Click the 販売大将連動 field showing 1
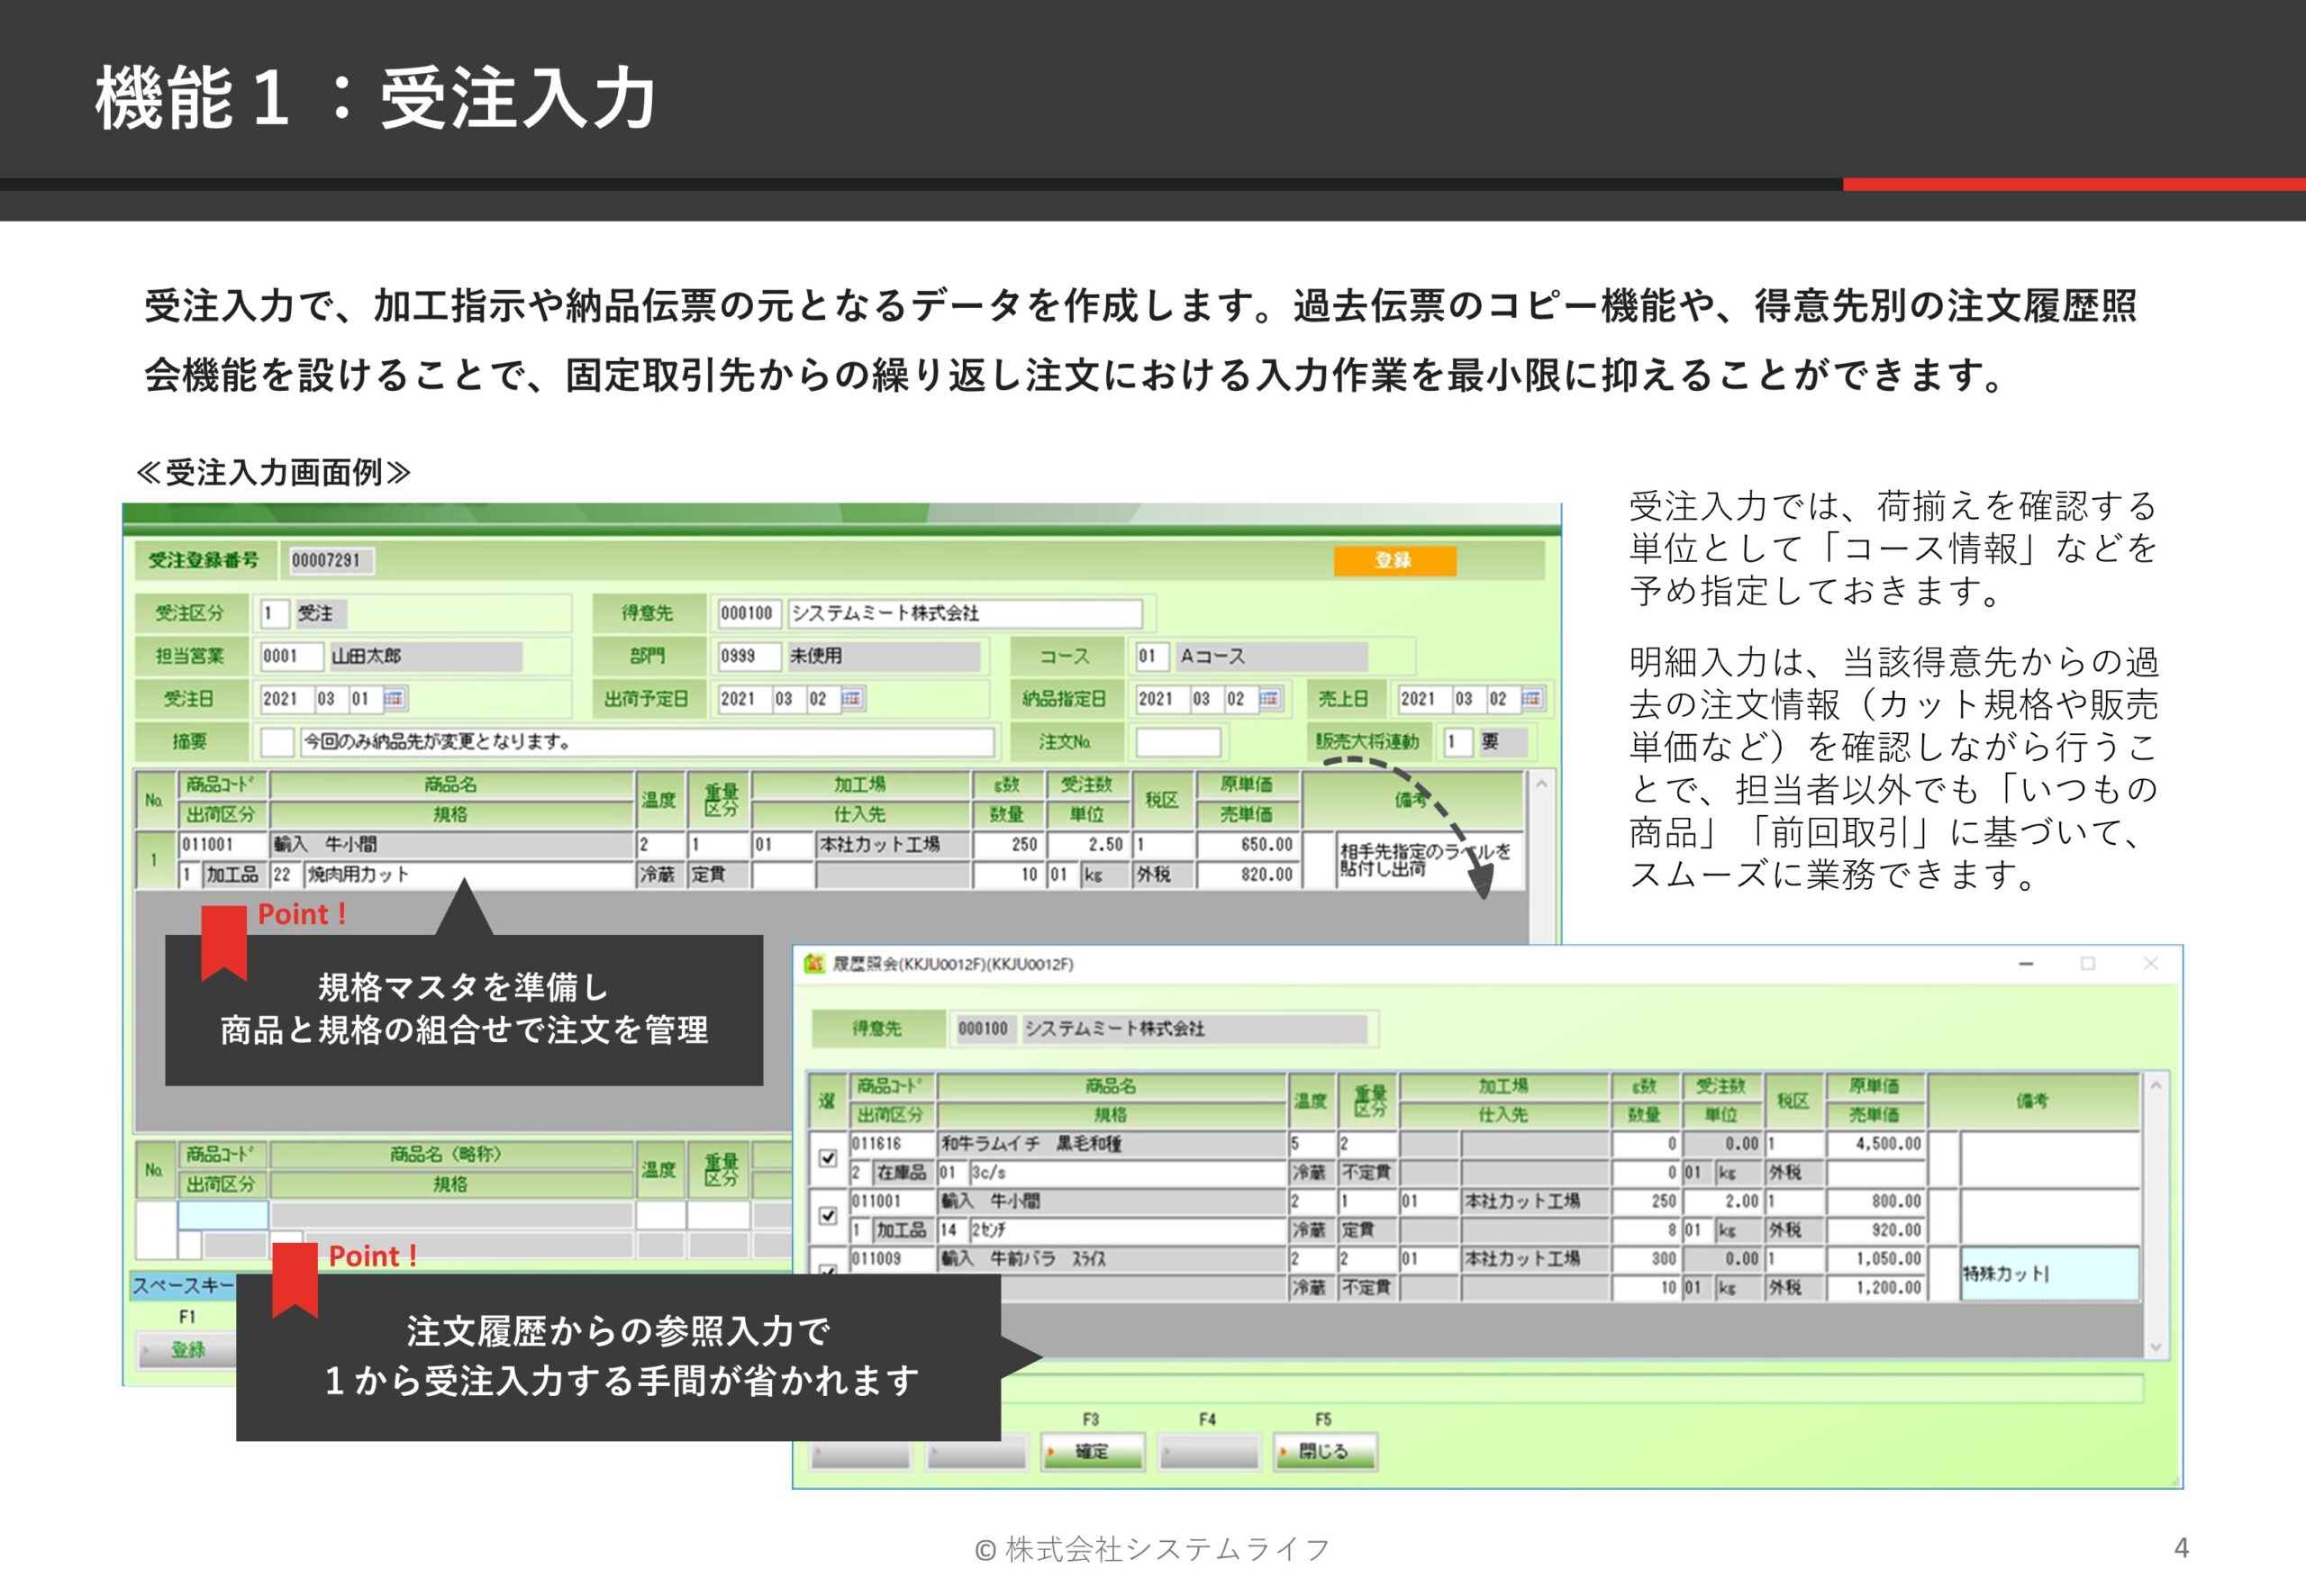The height and width of the screenshot is (1596, 2306). 1458,742
